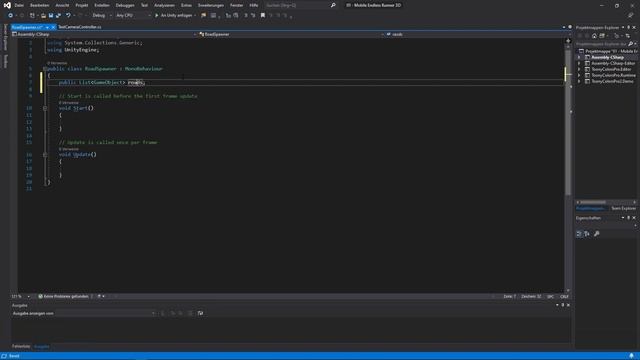
Task: Open the Ansicht menu
Action: pyautogui.click(x=62, y=5)
